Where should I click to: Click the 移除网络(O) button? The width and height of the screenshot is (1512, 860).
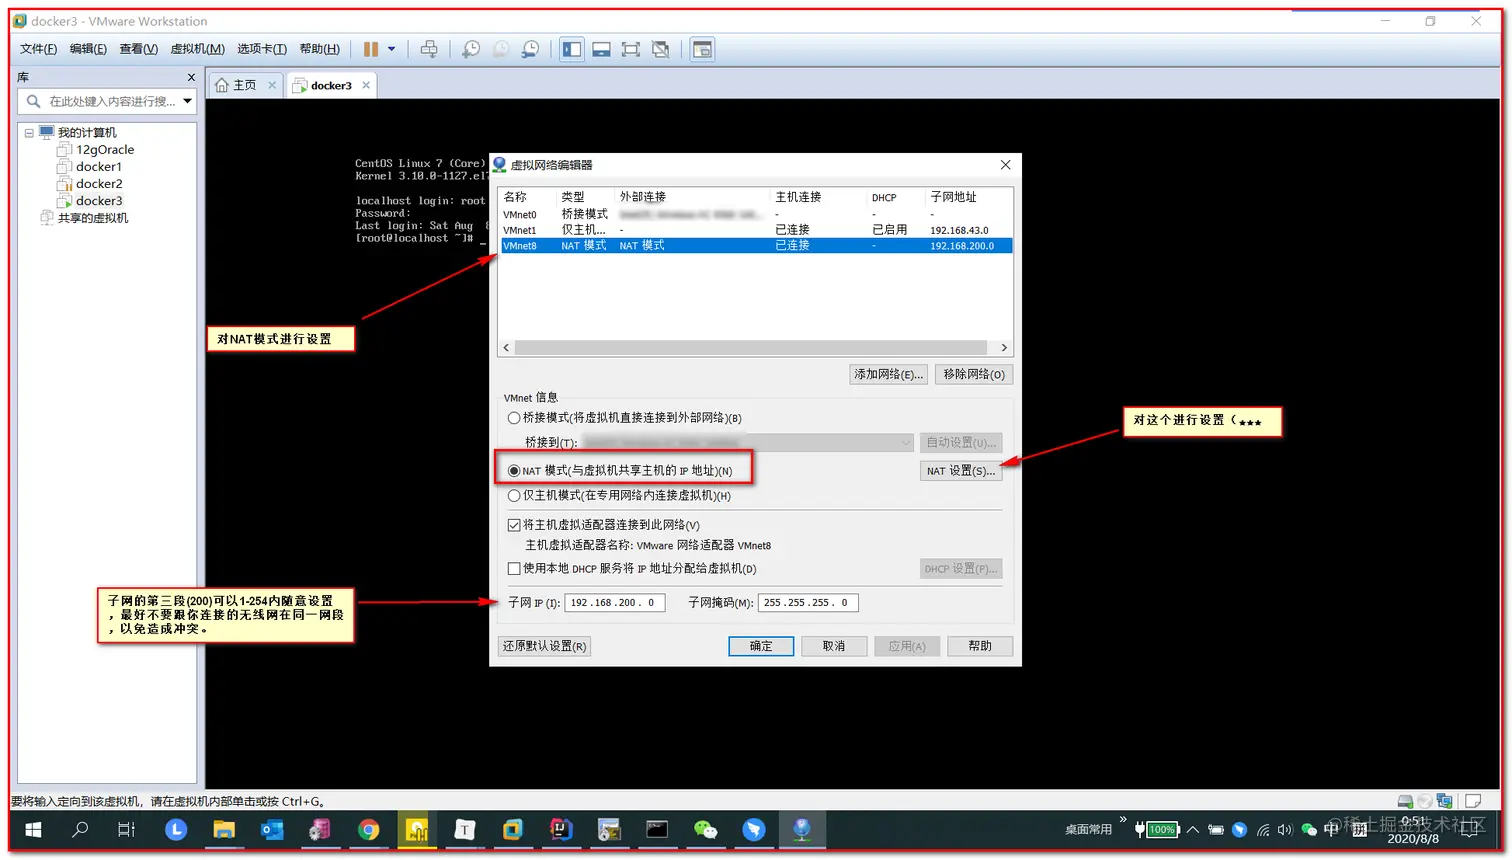pyautogui.click(x=974, y=374)
